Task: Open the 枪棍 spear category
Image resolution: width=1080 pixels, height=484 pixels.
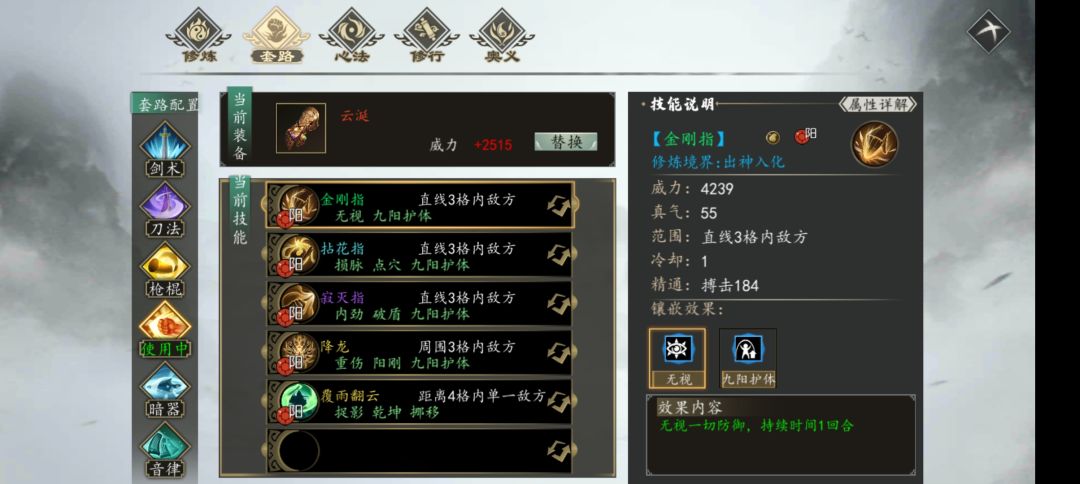Action: (x=165, y=270)
